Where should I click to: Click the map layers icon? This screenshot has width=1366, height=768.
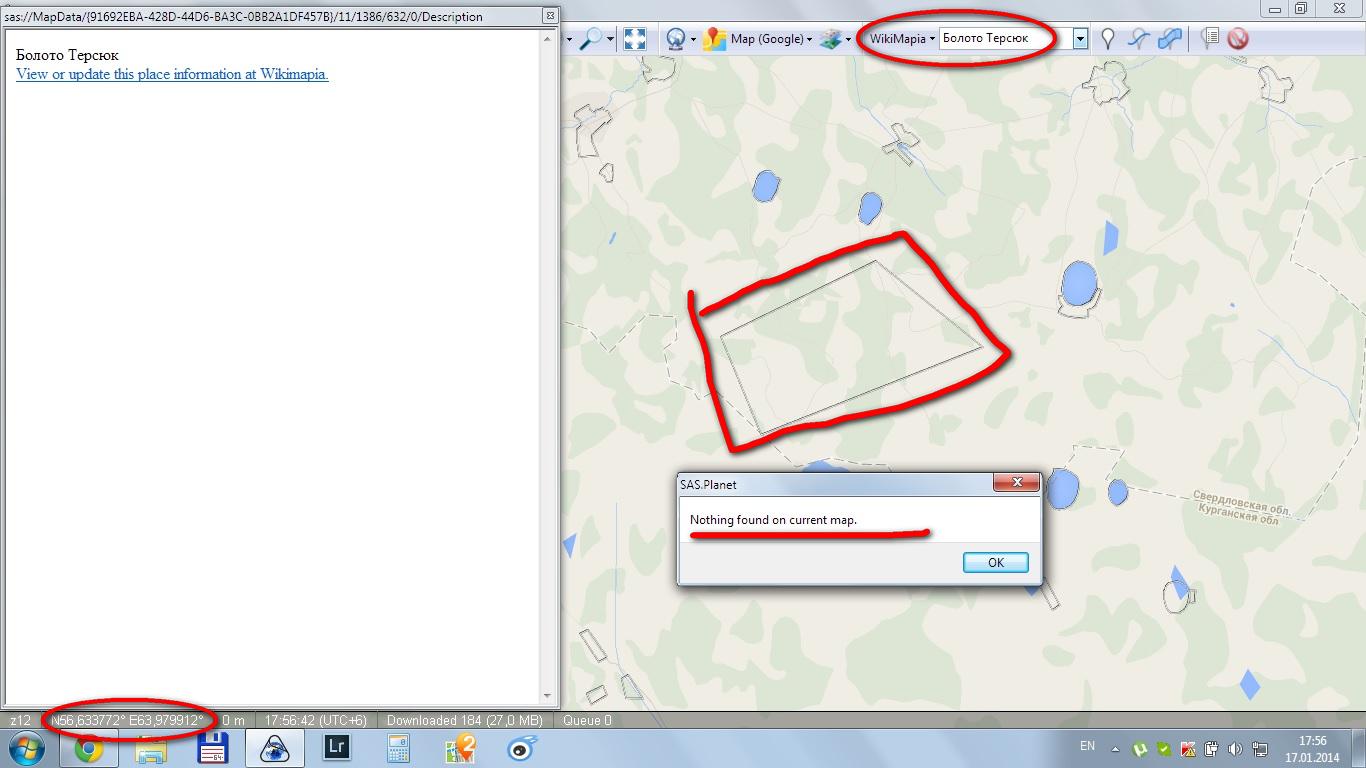click(830, 39)
